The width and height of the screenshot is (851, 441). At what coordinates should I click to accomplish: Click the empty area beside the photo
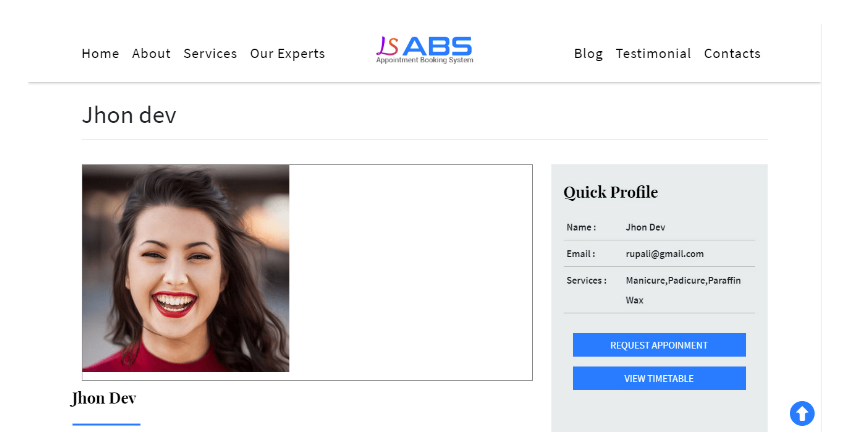coord(410,272)
